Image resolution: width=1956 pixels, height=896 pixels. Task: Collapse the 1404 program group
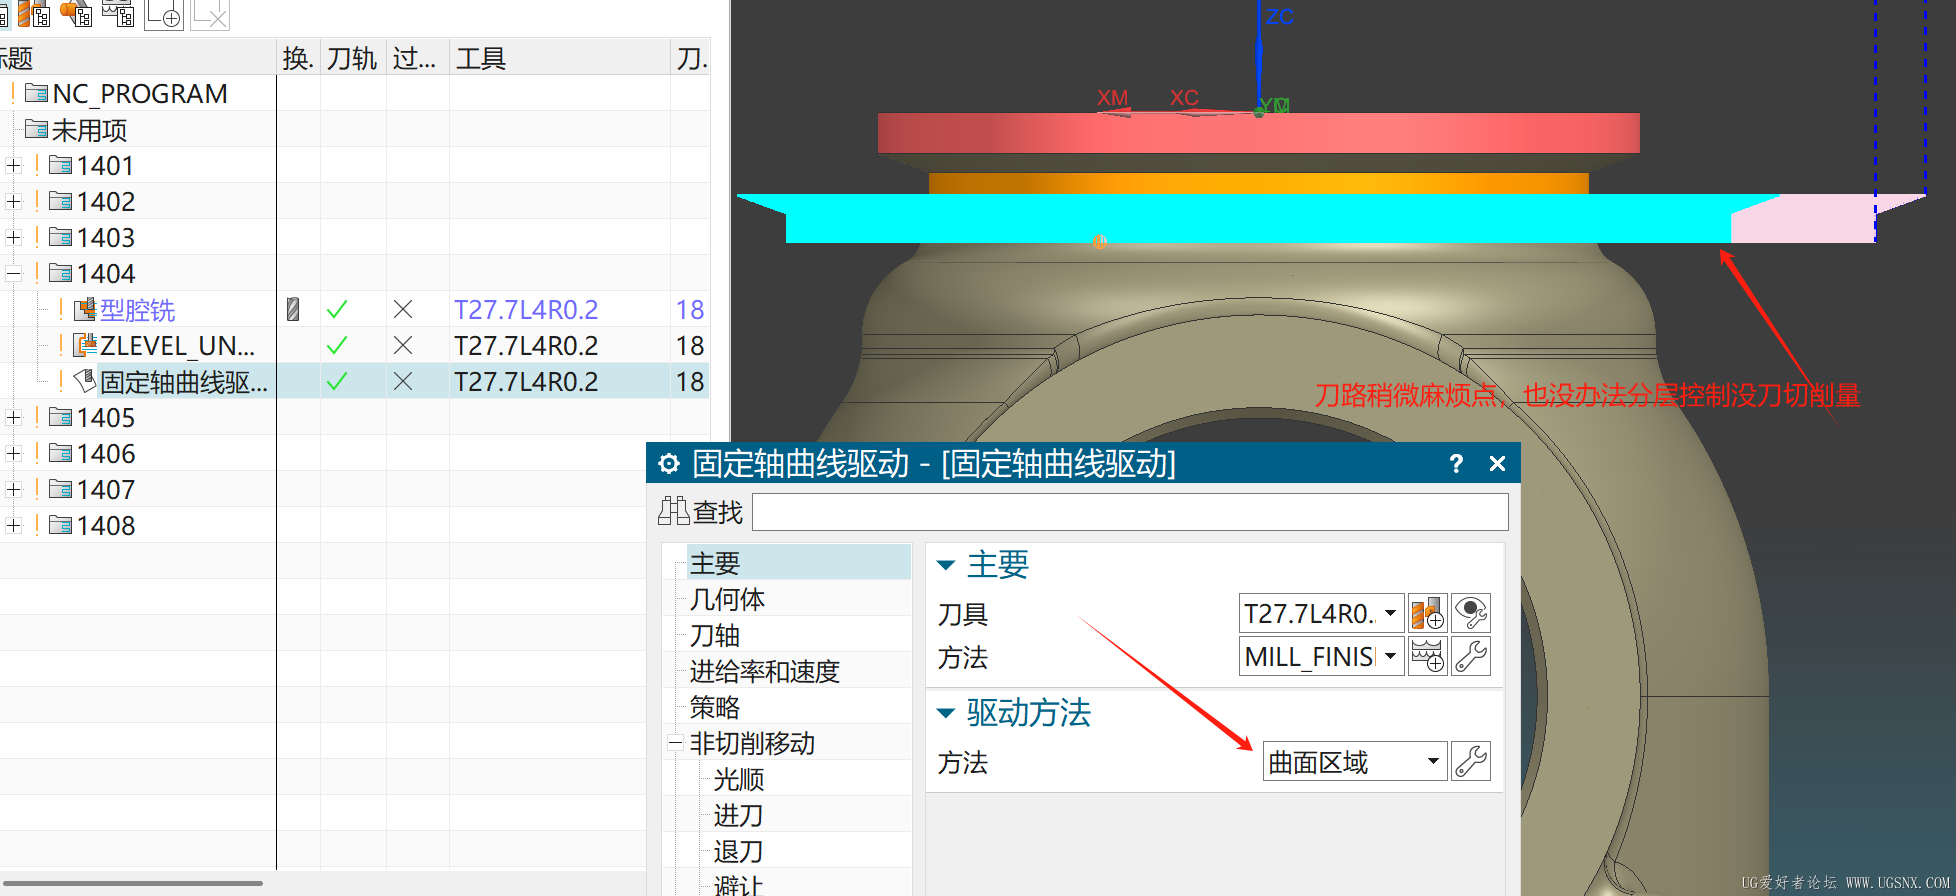click(13, 273)
